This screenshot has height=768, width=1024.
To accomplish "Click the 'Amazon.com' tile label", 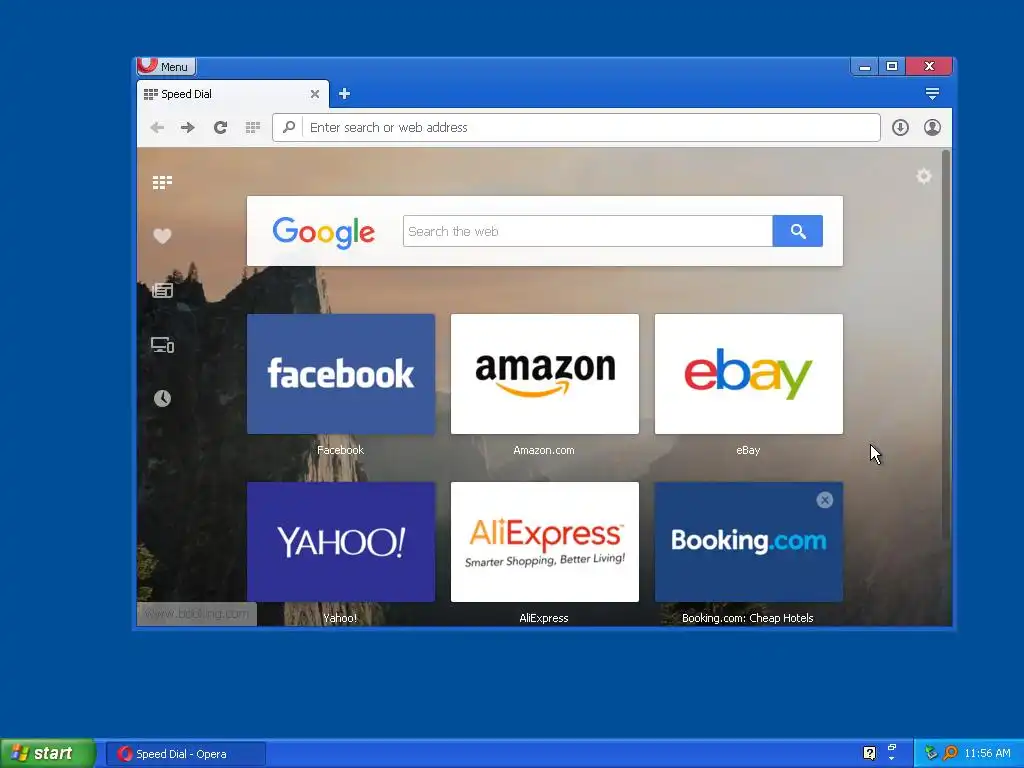I will click(544, 450).
